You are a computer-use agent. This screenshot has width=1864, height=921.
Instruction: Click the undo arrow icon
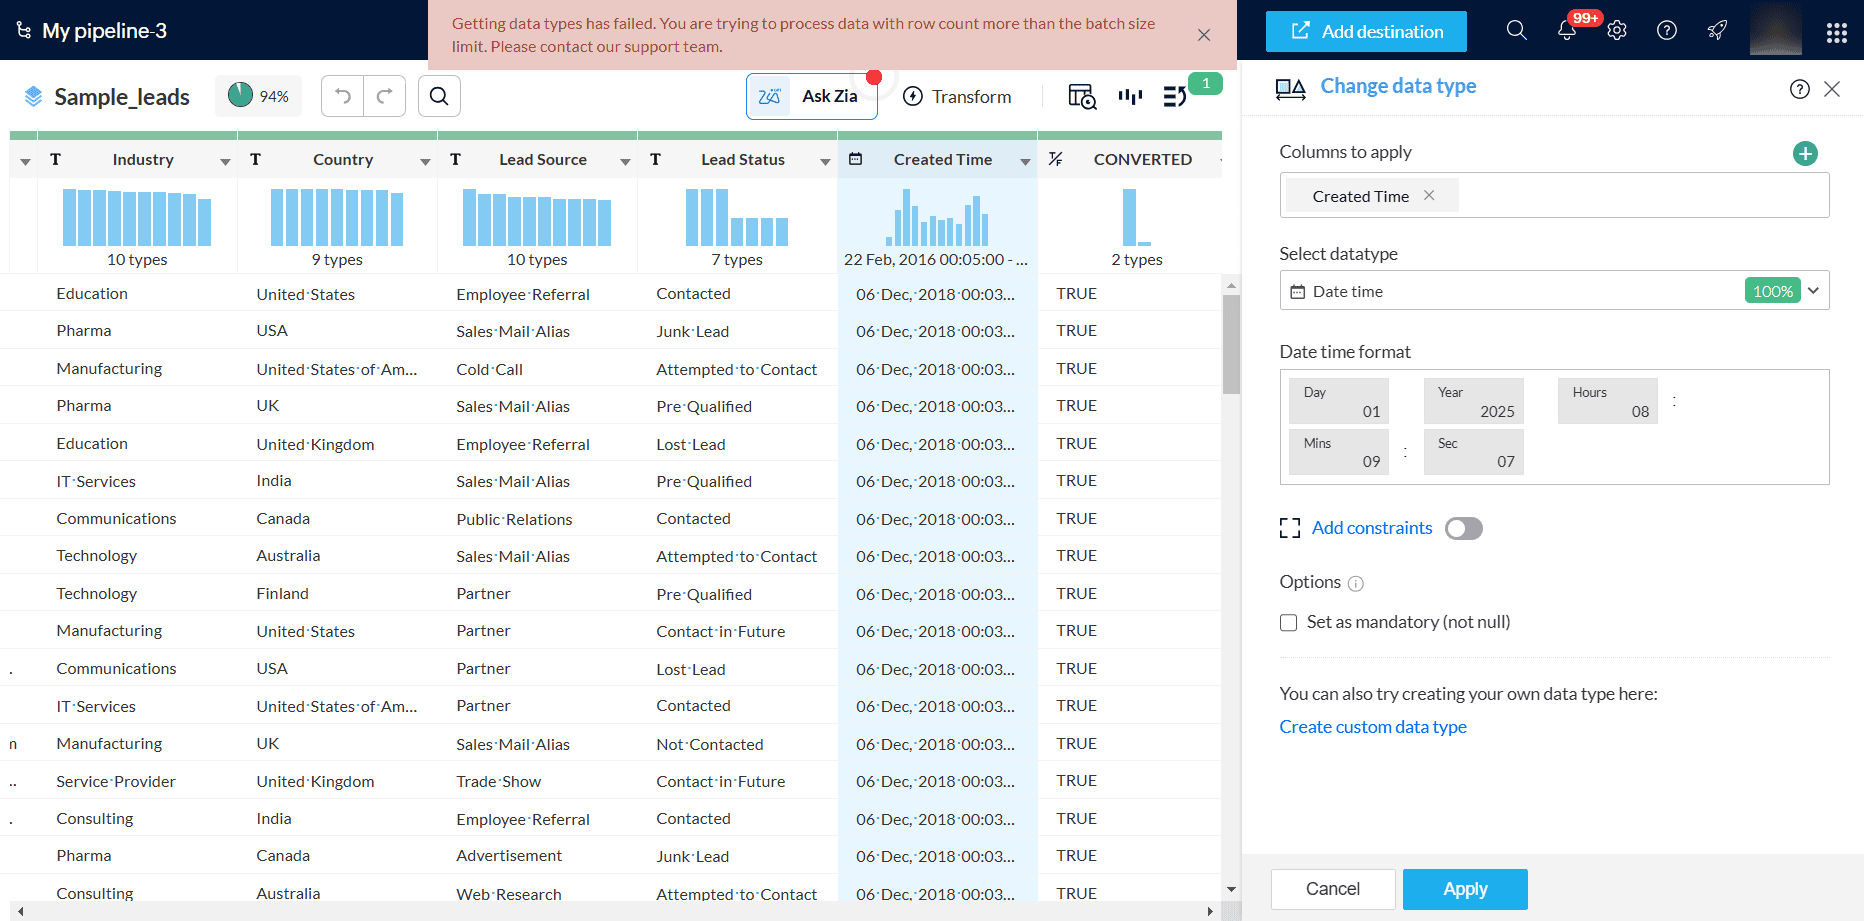pos(343,96)
